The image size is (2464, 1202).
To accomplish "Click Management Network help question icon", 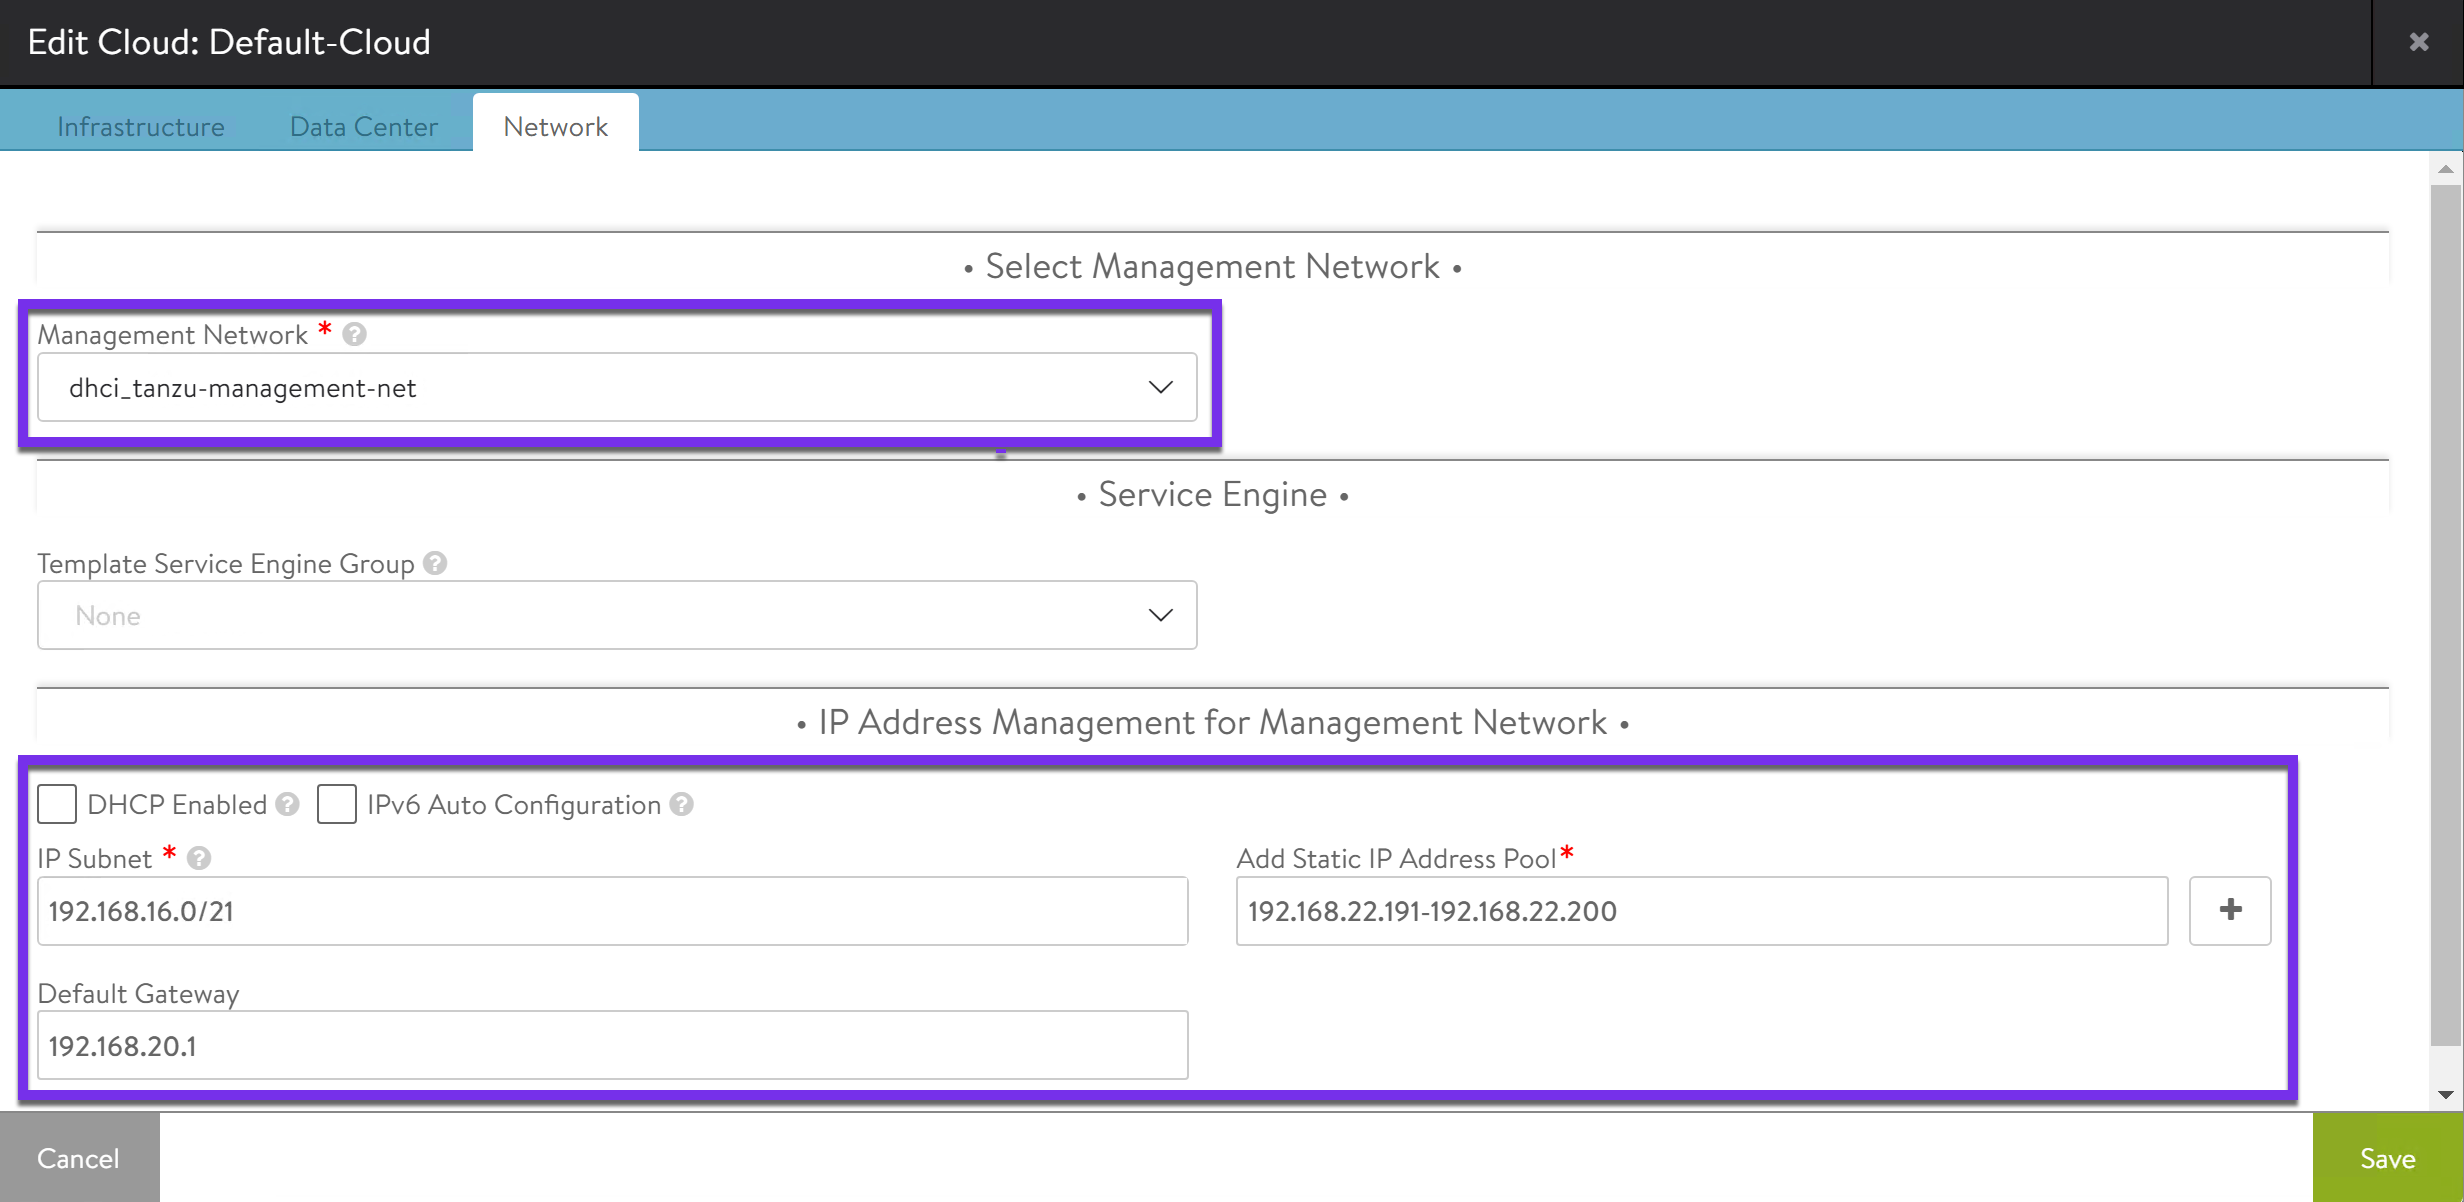I will [354, 334].
